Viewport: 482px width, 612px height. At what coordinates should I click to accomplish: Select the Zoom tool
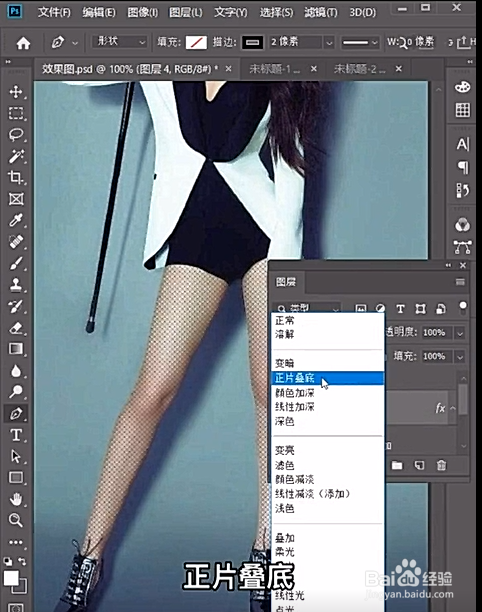(x=16, y=520)
